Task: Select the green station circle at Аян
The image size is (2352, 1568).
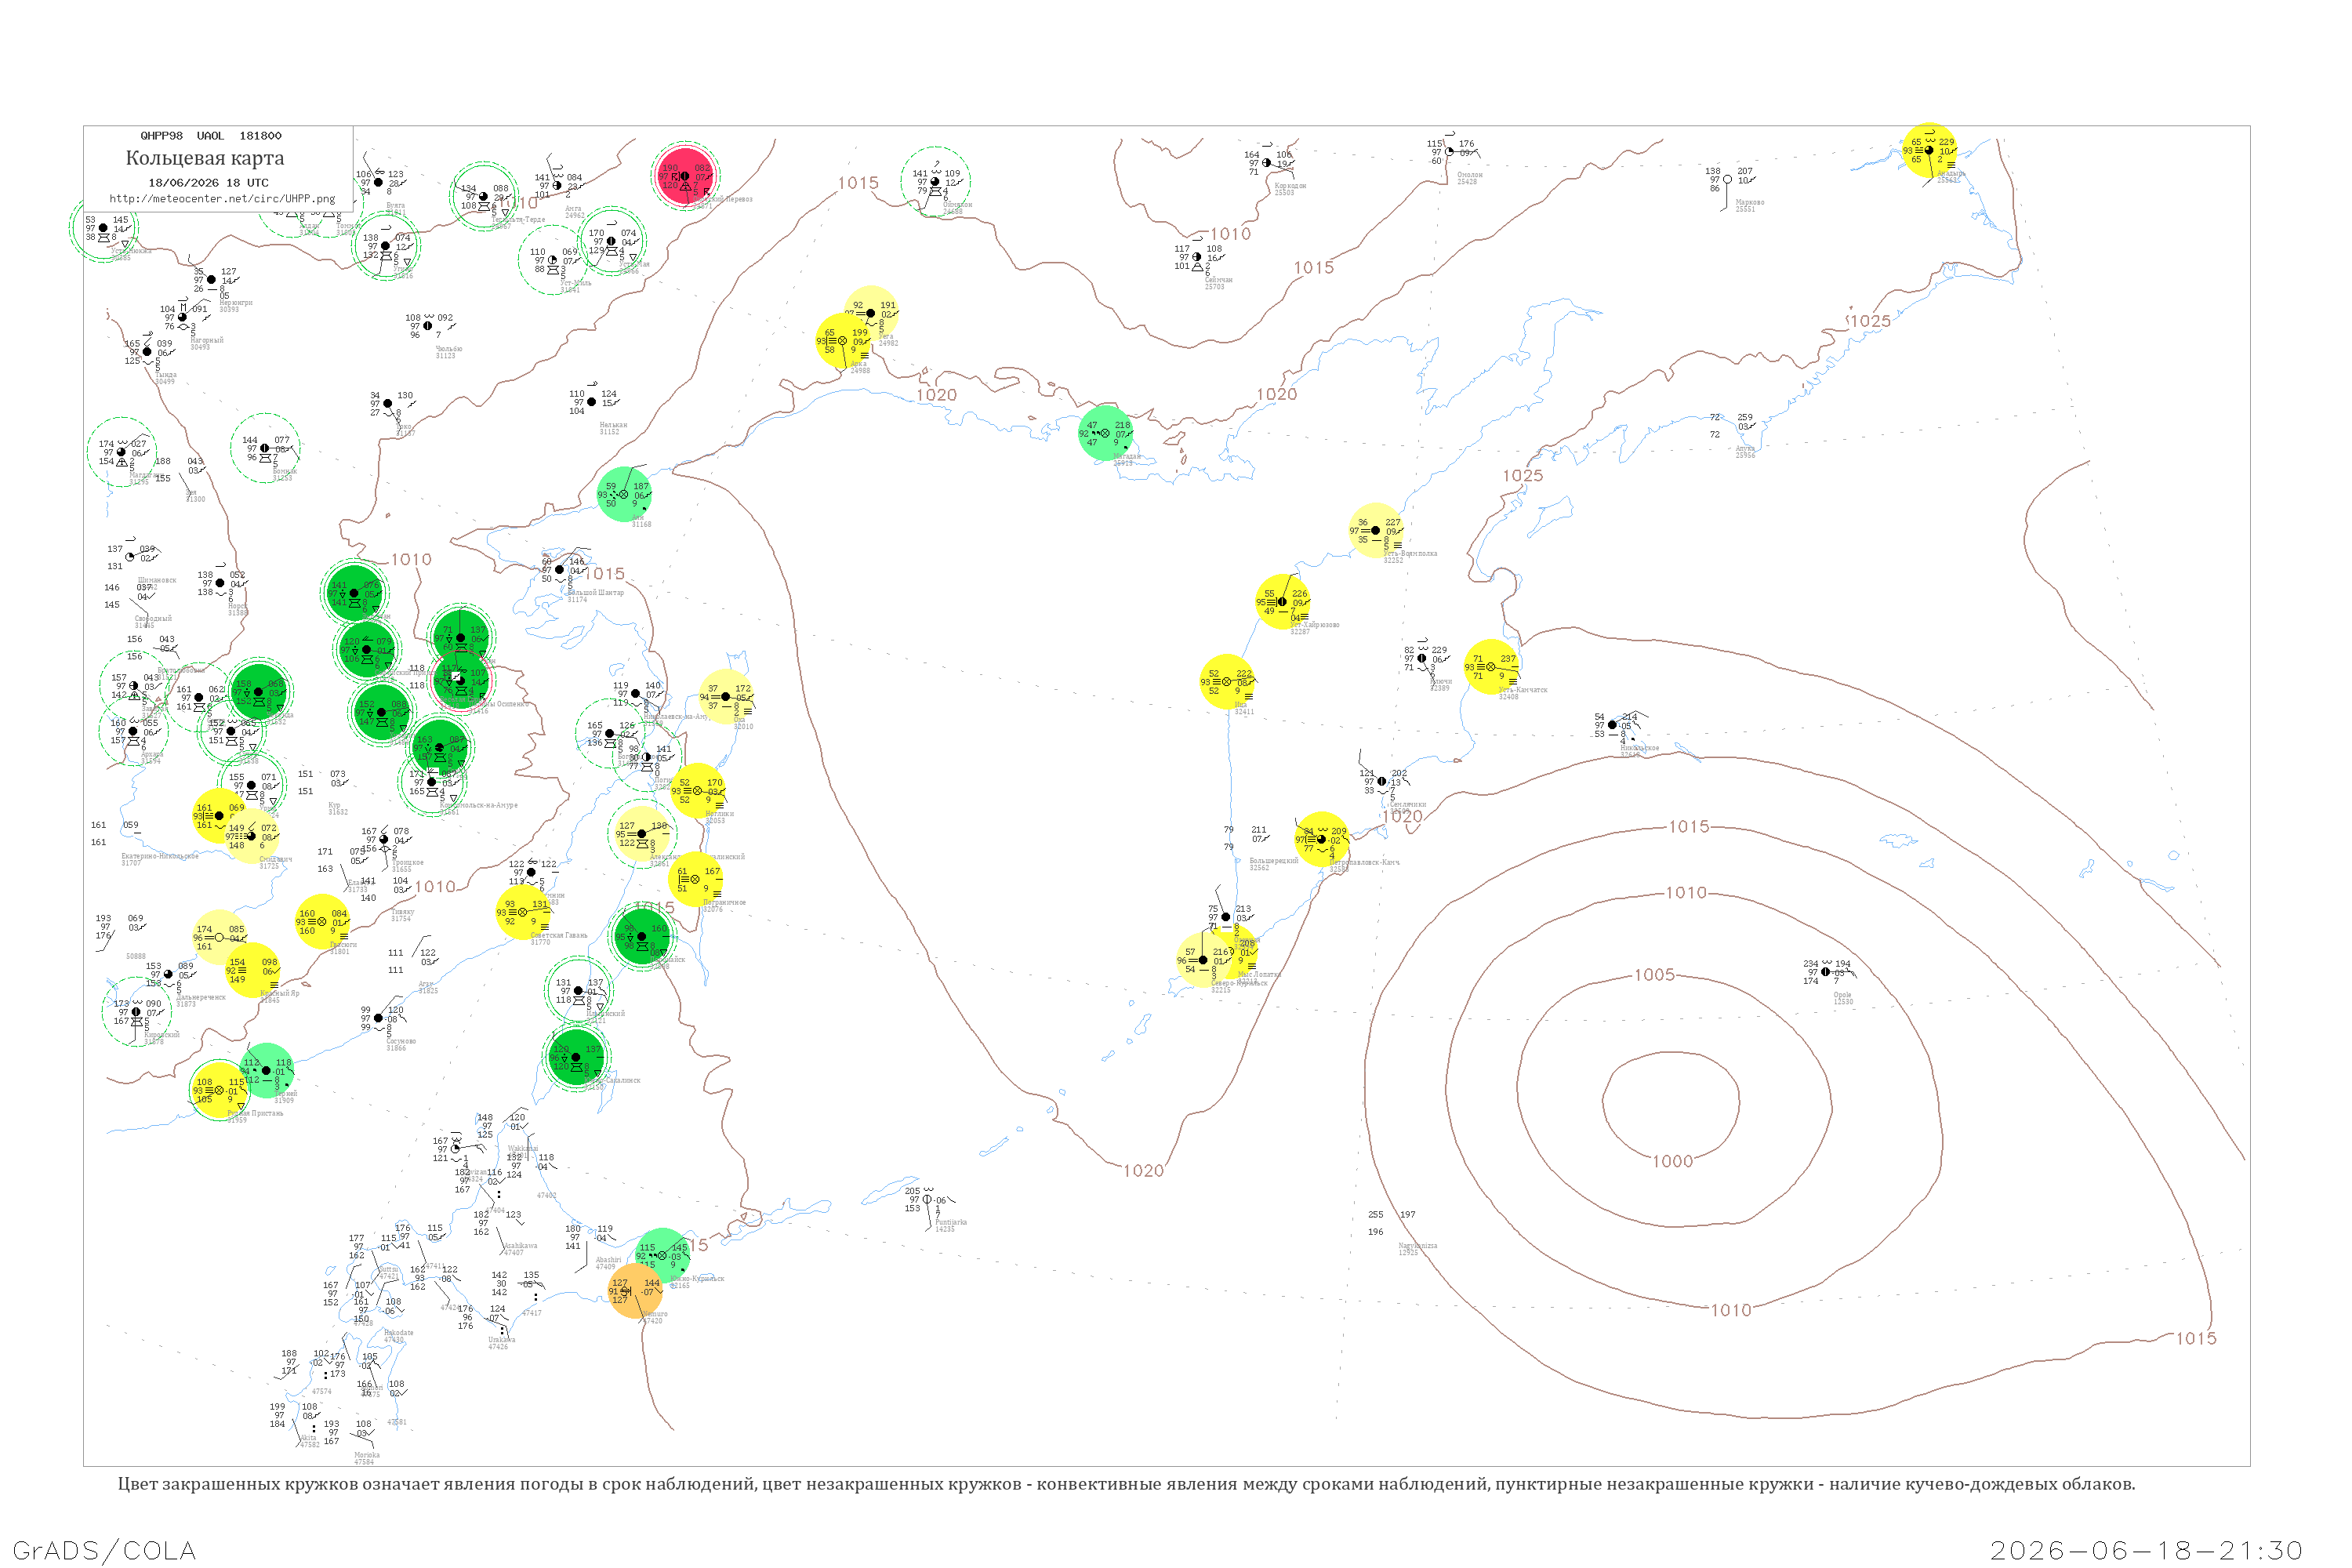Action: coord(624,494)
